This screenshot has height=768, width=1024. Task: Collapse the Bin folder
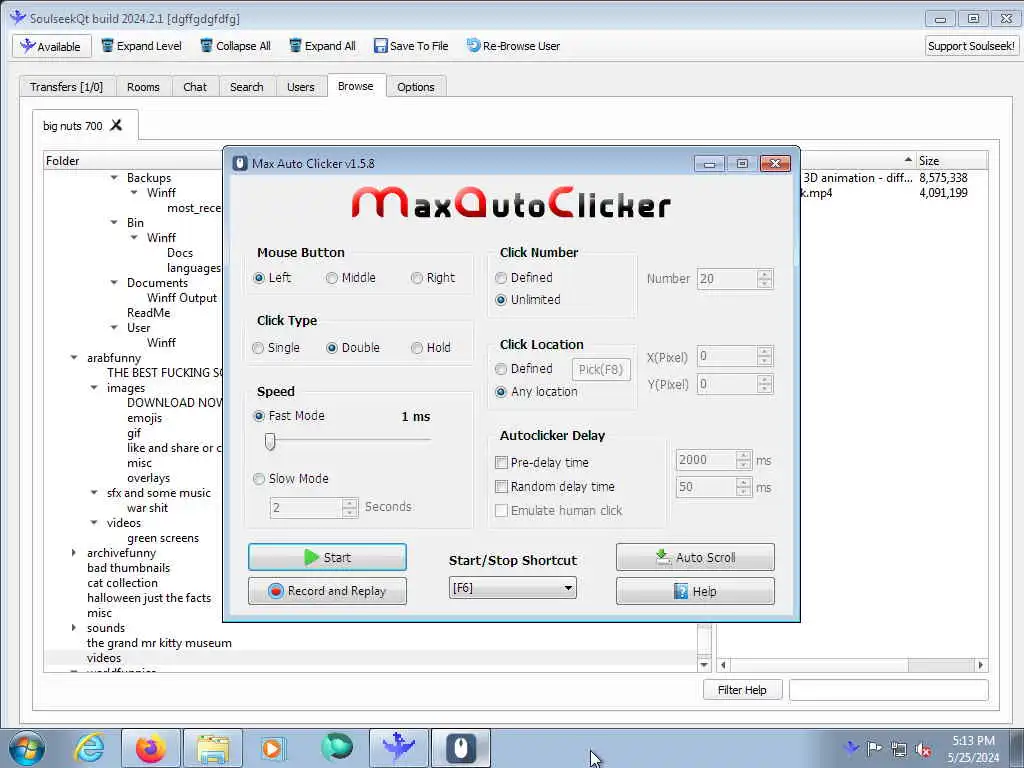point(114,223)
